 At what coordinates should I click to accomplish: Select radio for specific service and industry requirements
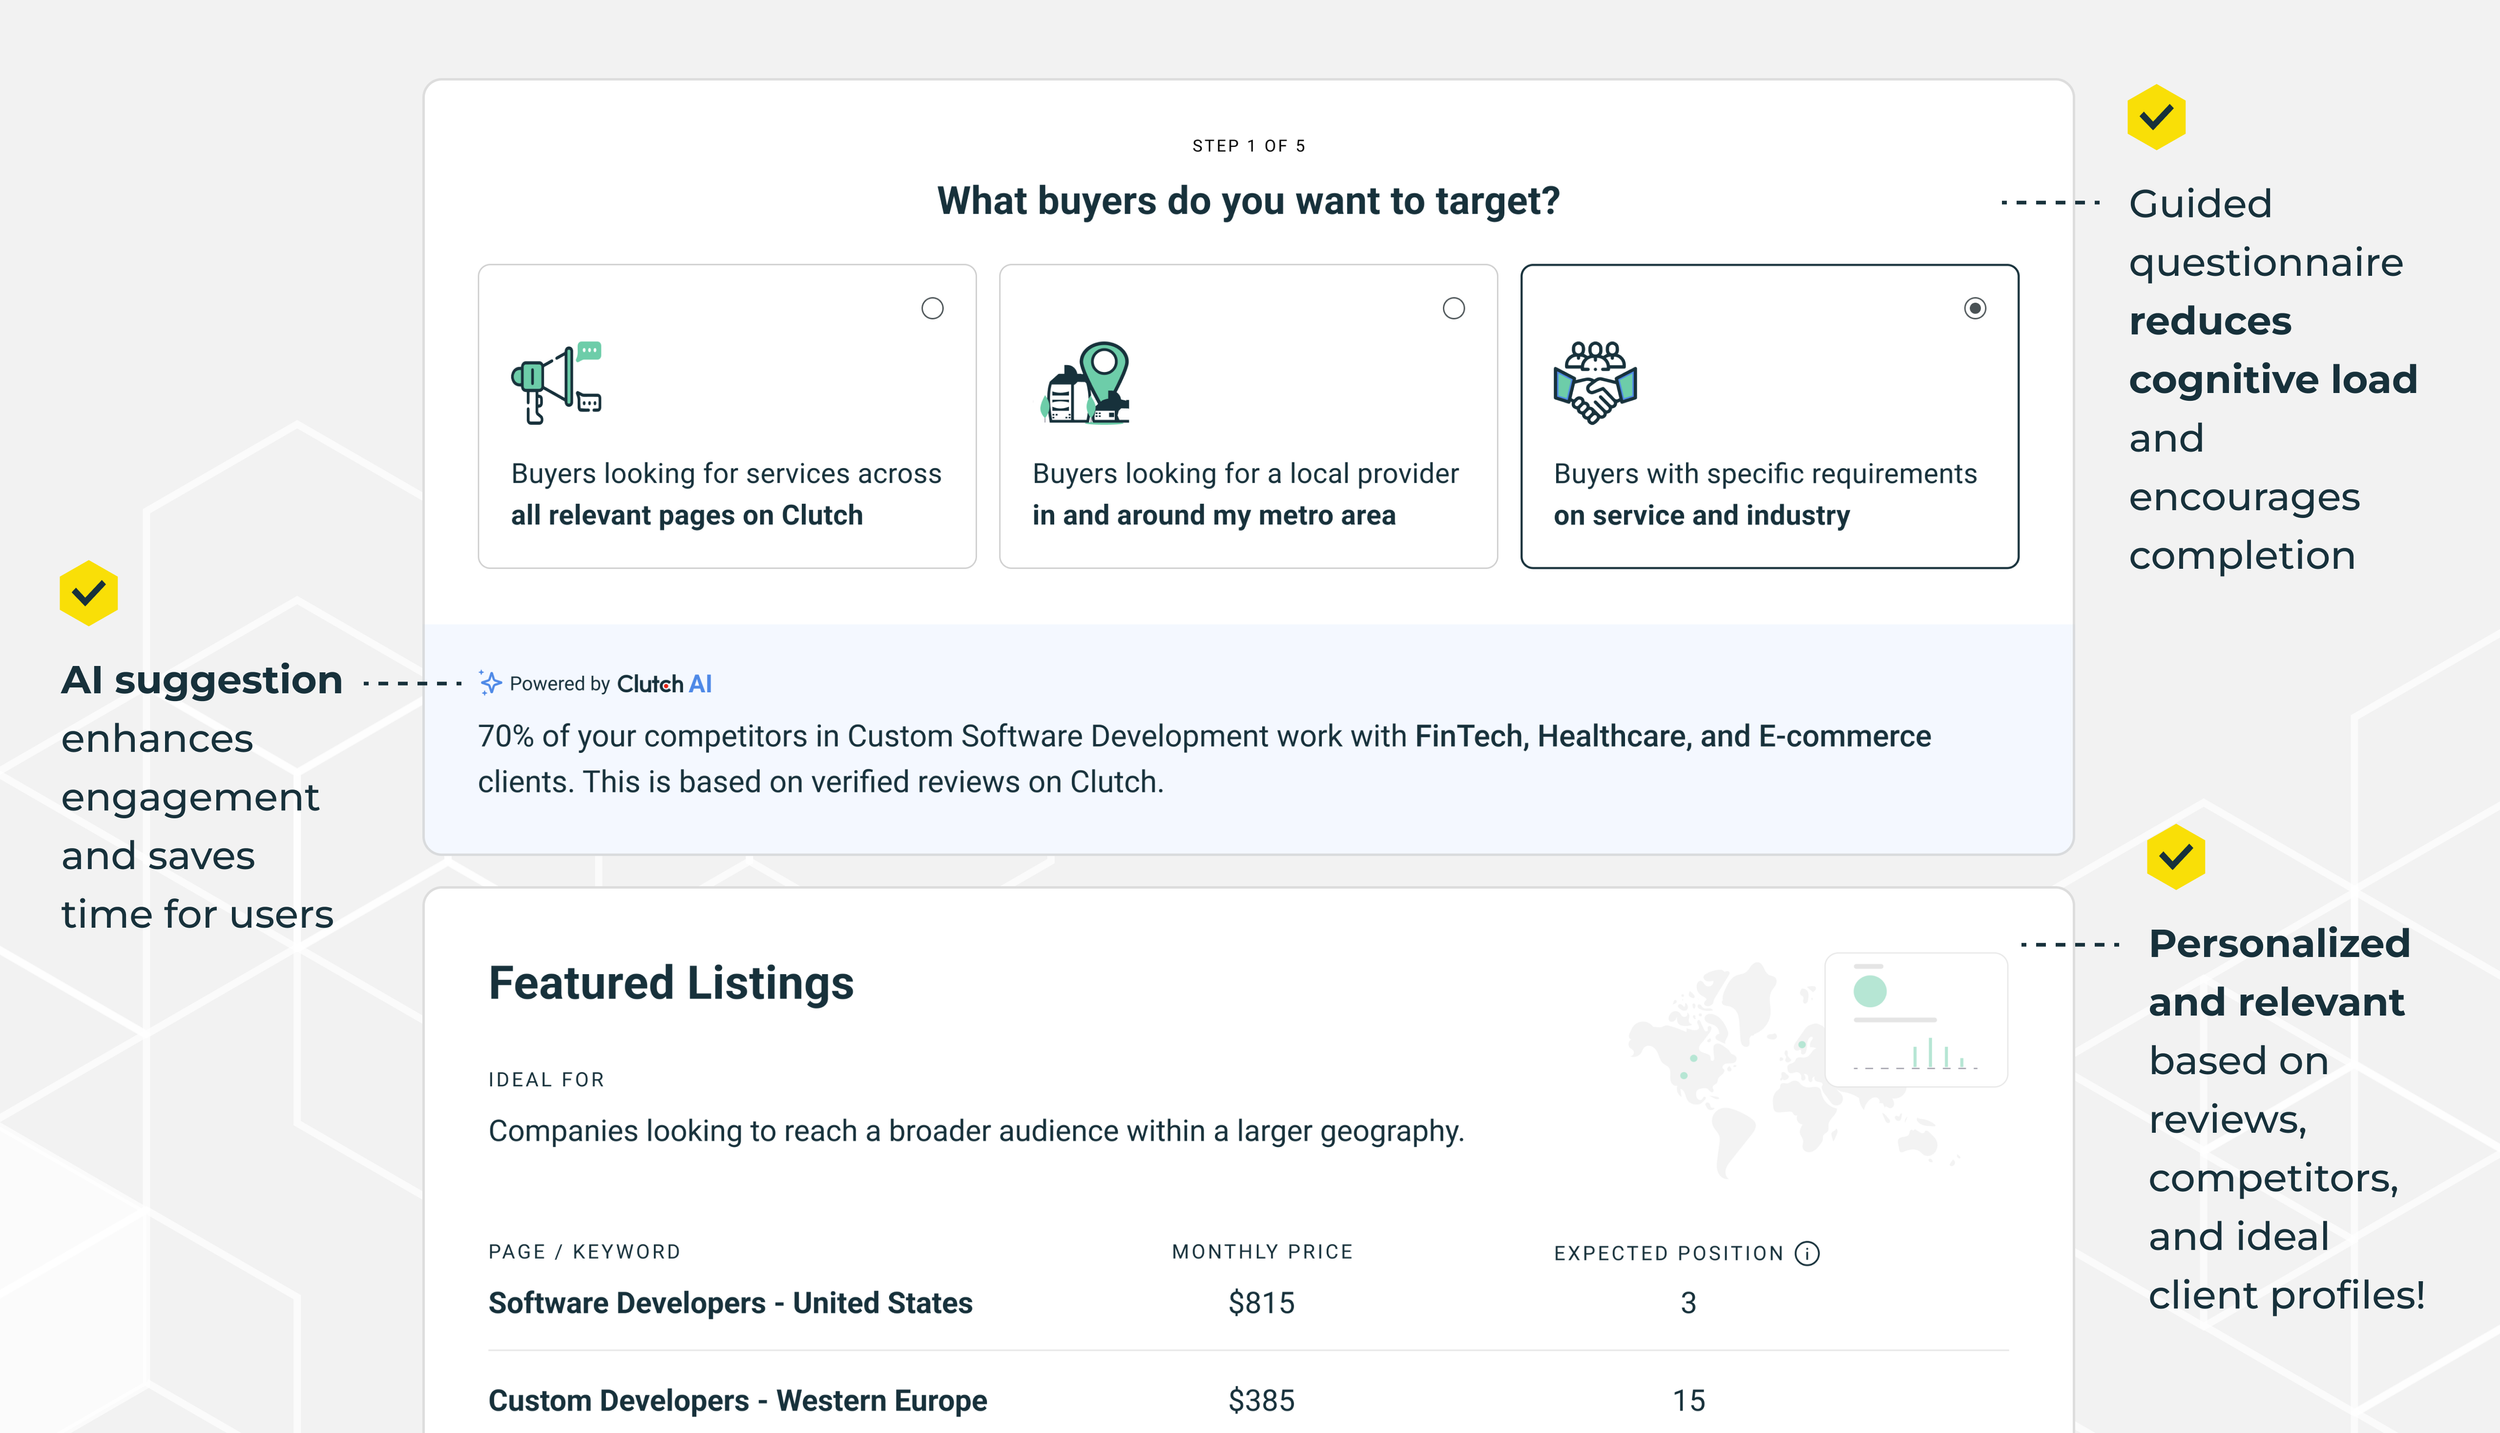(1975, 308)
